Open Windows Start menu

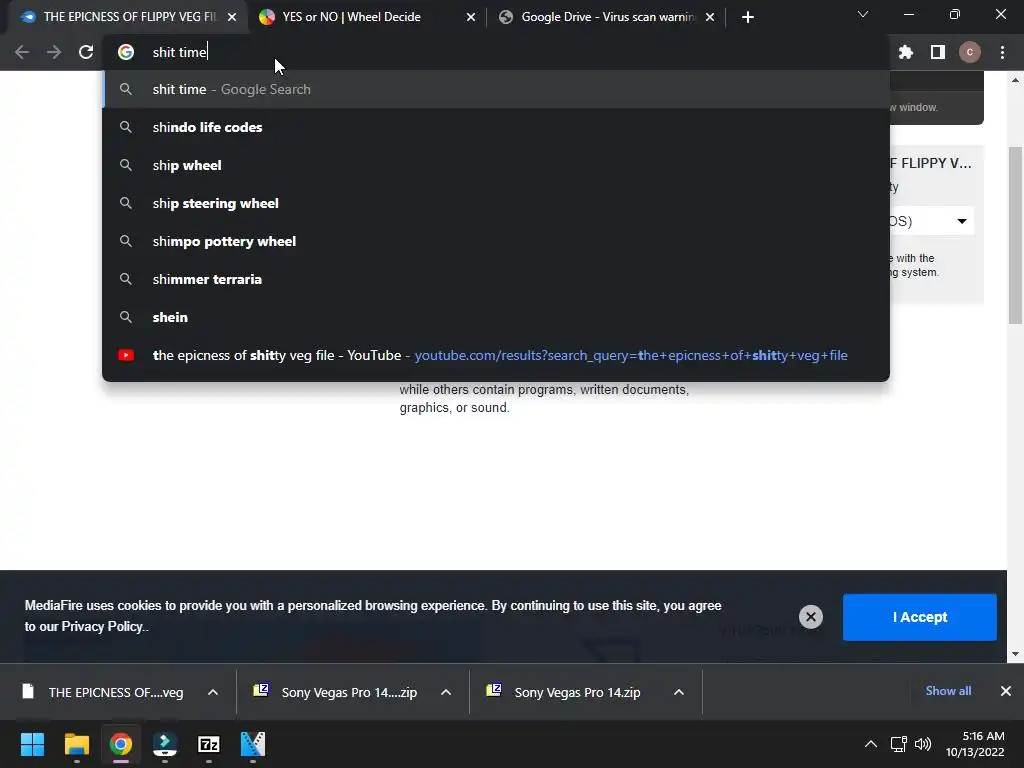tap(32, 744)
